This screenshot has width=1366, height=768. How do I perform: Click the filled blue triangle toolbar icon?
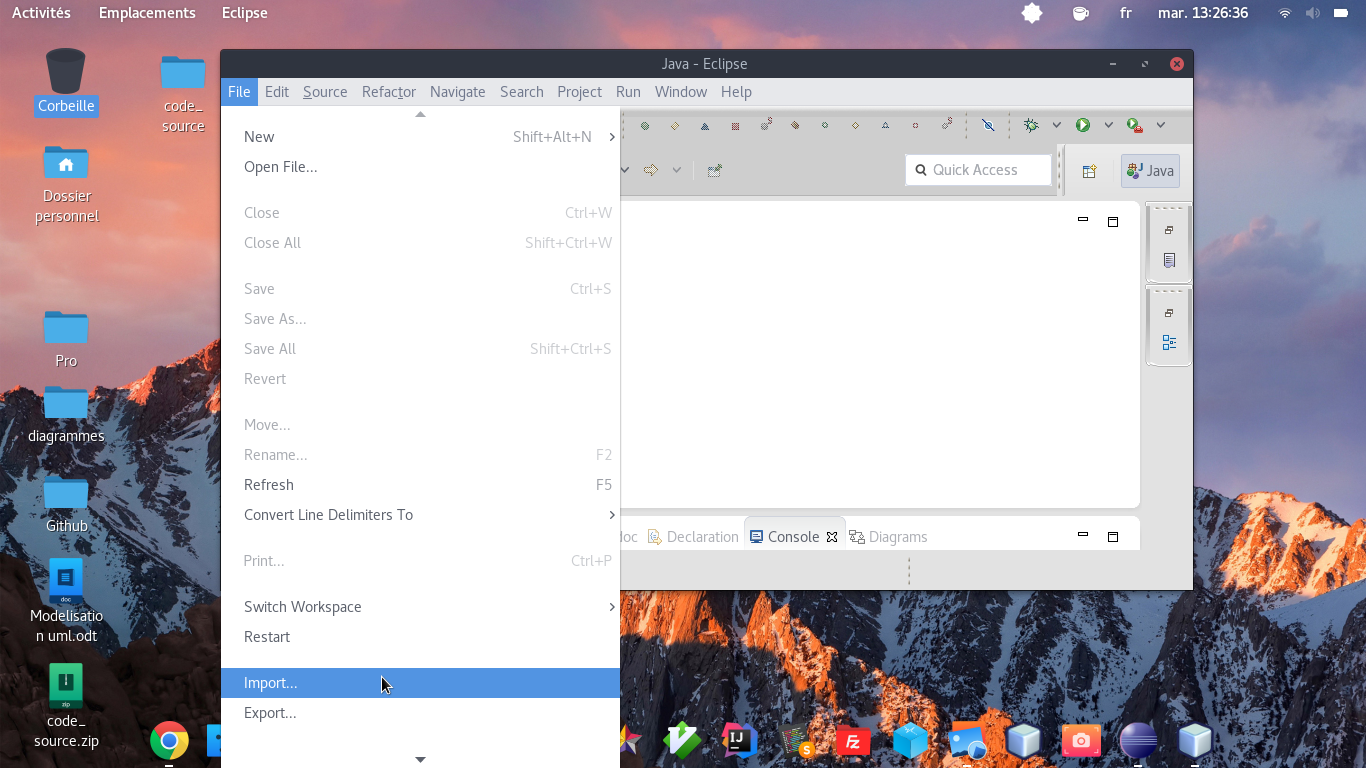[x=705, y=126]
